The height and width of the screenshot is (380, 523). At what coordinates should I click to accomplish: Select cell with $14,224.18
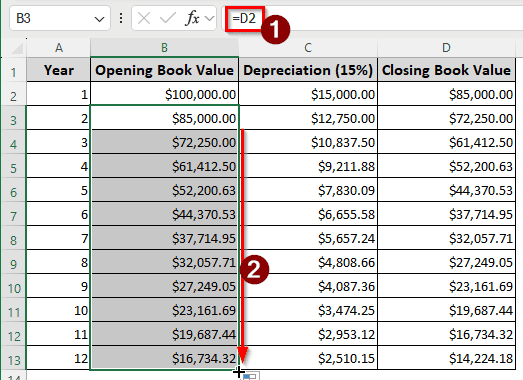(x=446, y=358)
